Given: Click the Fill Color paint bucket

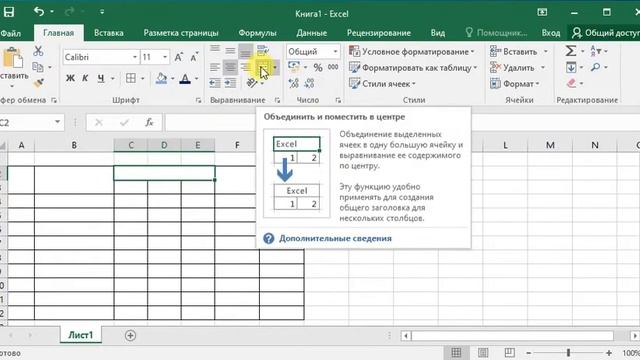Looking at the screenshot, I should [162, 78].
